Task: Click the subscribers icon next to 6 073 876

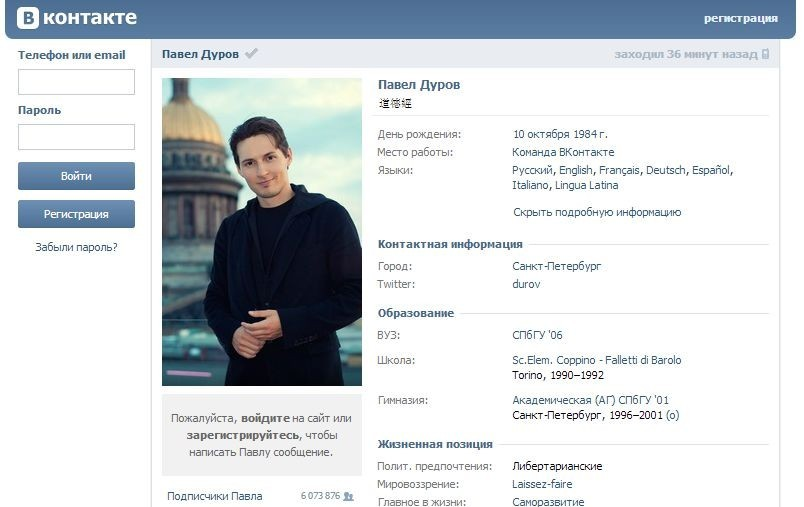Action: point(348,496)
